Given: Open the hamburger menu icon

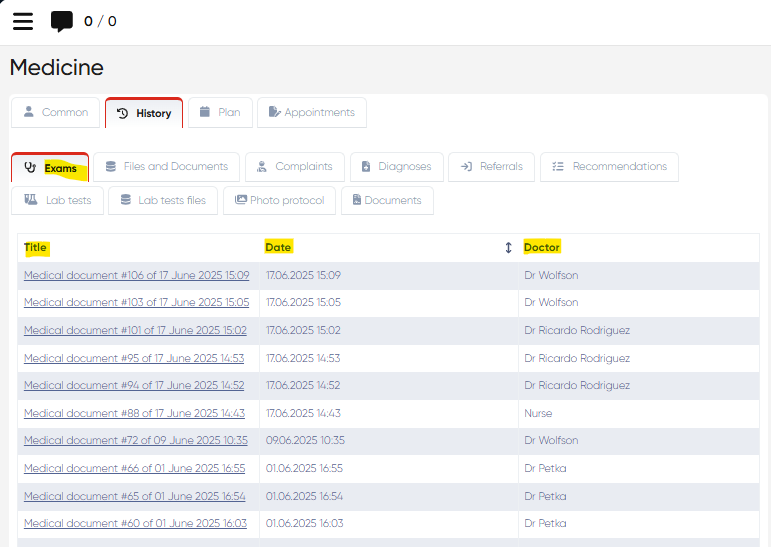Looking at the screenshot, I should 22,21.
